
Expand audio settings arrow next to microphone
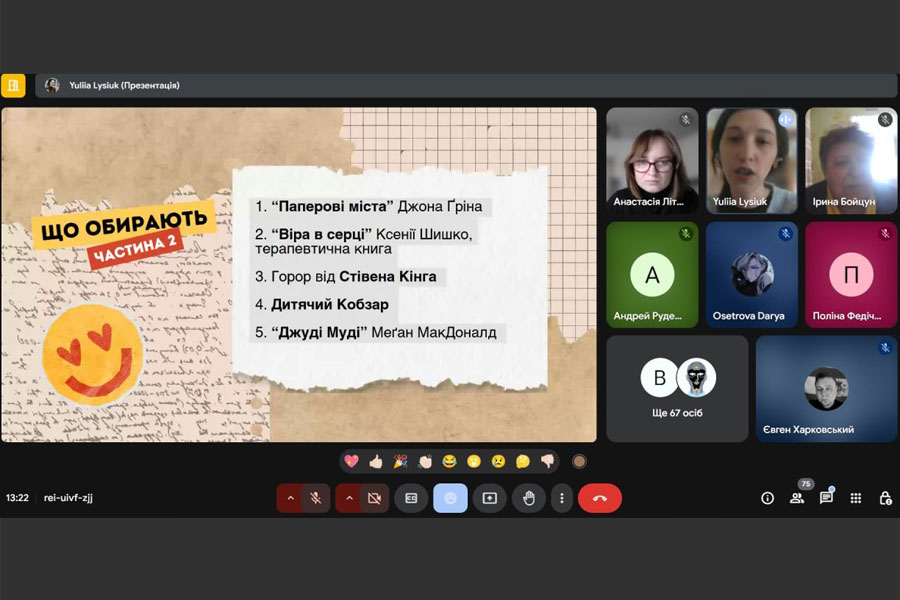point(291,498)
